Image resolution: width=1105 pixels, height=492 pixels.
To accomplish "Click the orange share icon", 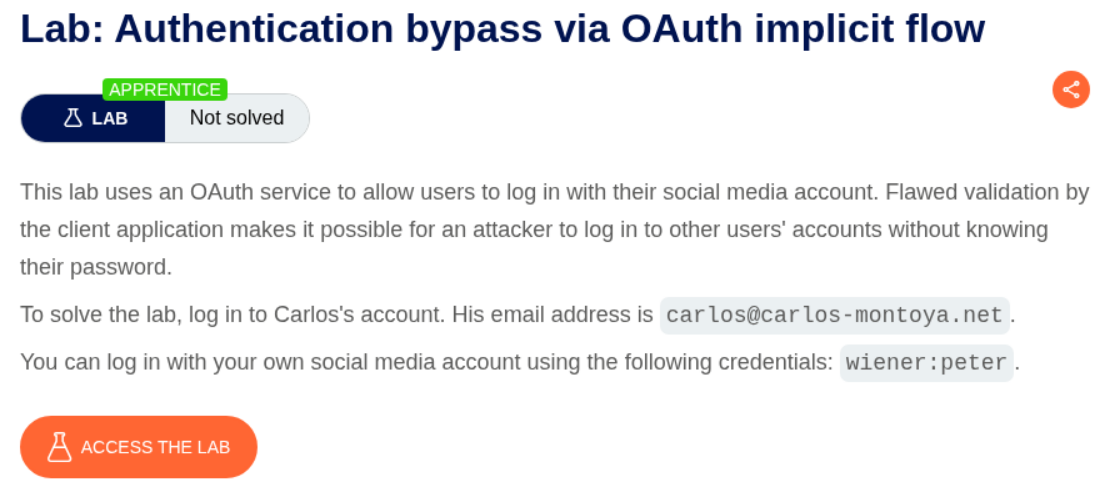I will (x=1071, y=90).
